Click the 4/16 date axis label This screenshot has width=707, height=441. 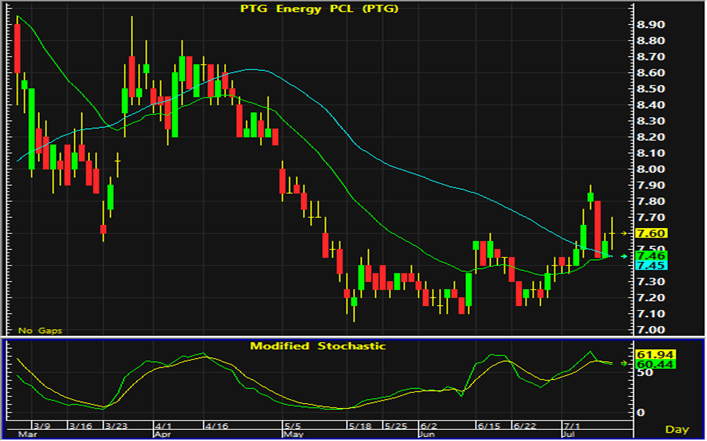point(216,426)
